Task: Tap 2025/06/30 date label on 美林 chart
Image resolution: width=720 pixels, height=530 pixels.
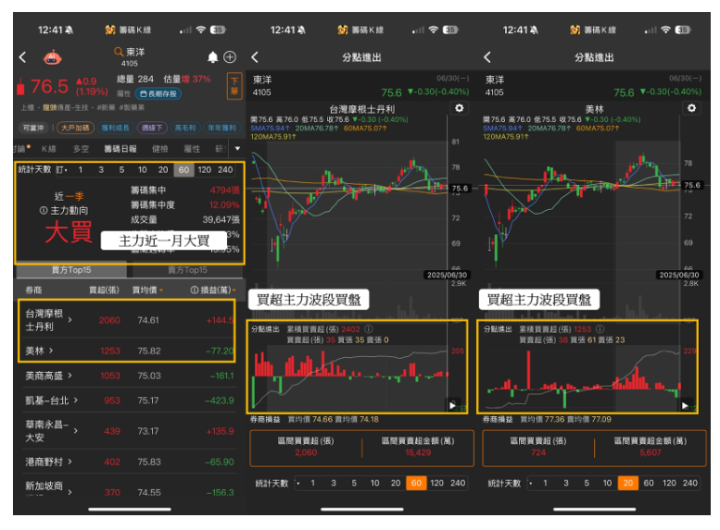Action: point(679,275)
